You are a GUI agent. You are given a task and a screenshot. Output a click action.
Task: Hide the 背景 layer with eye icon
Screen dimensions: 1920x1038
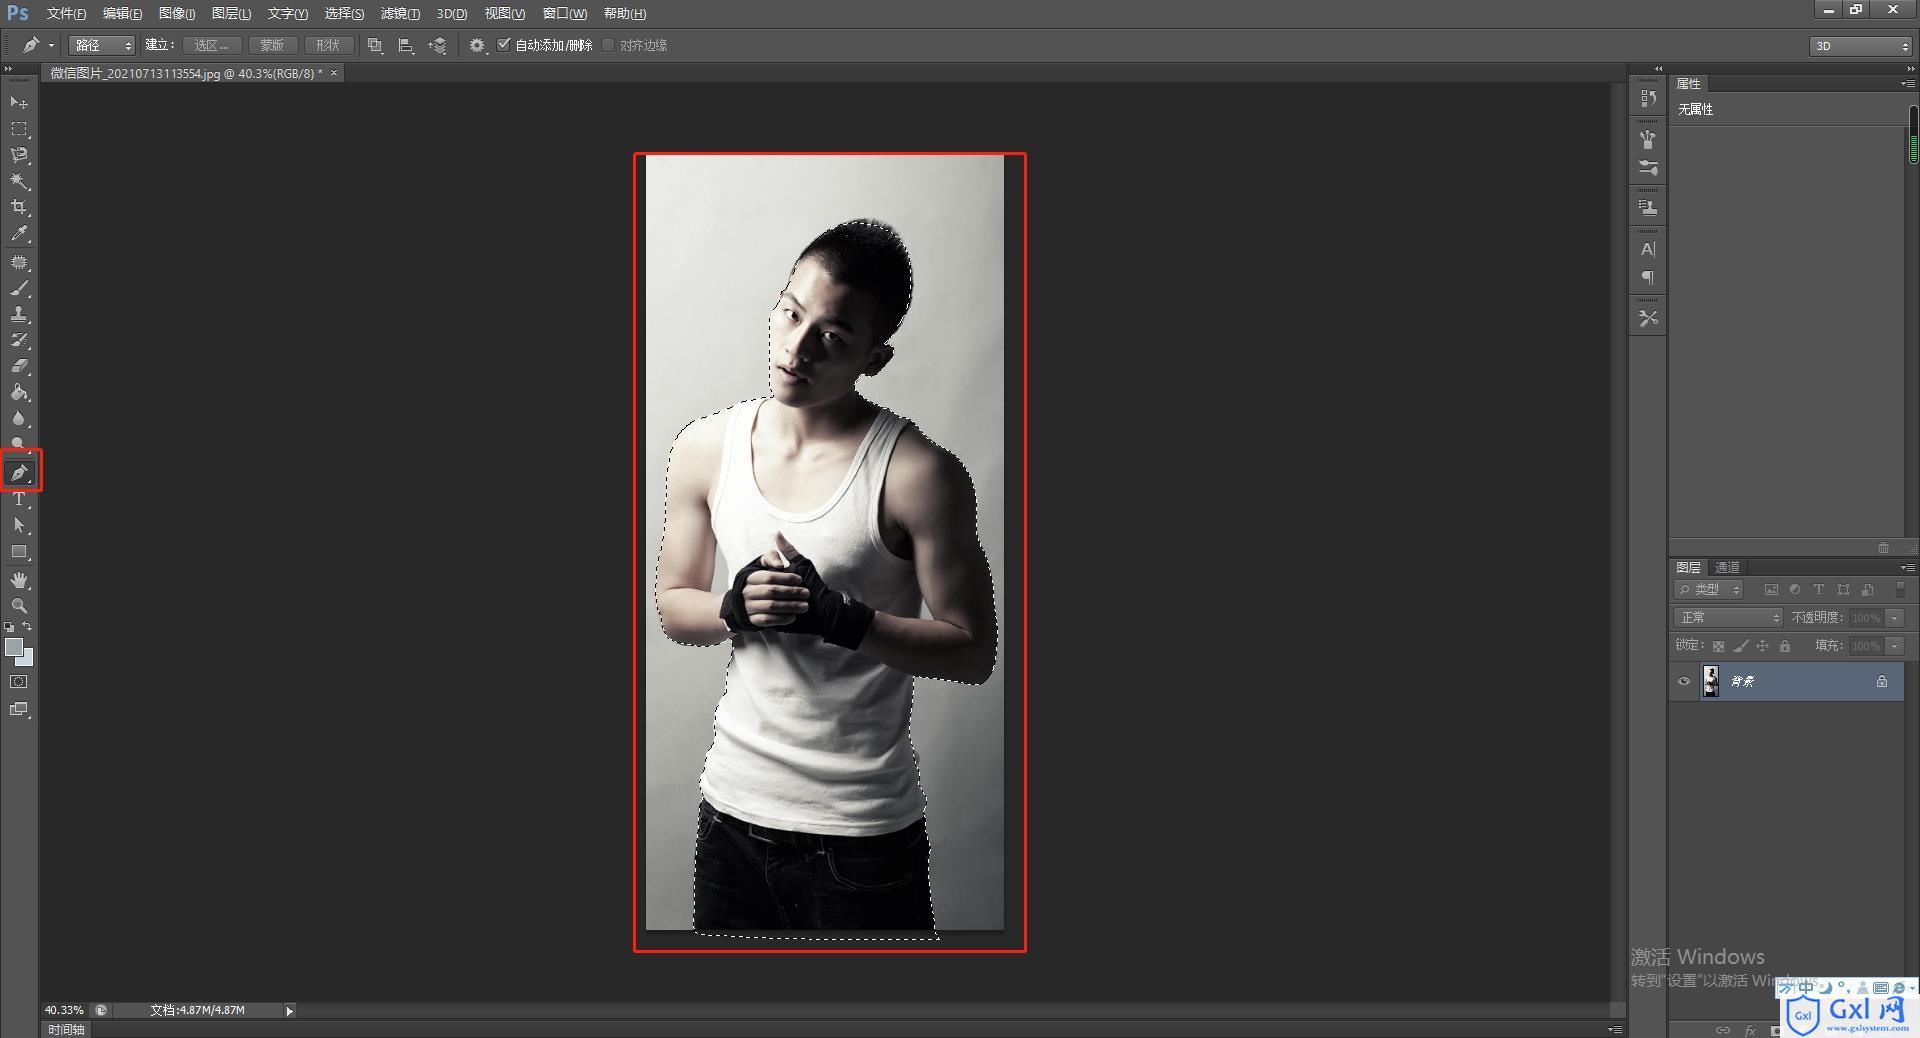1684,681
